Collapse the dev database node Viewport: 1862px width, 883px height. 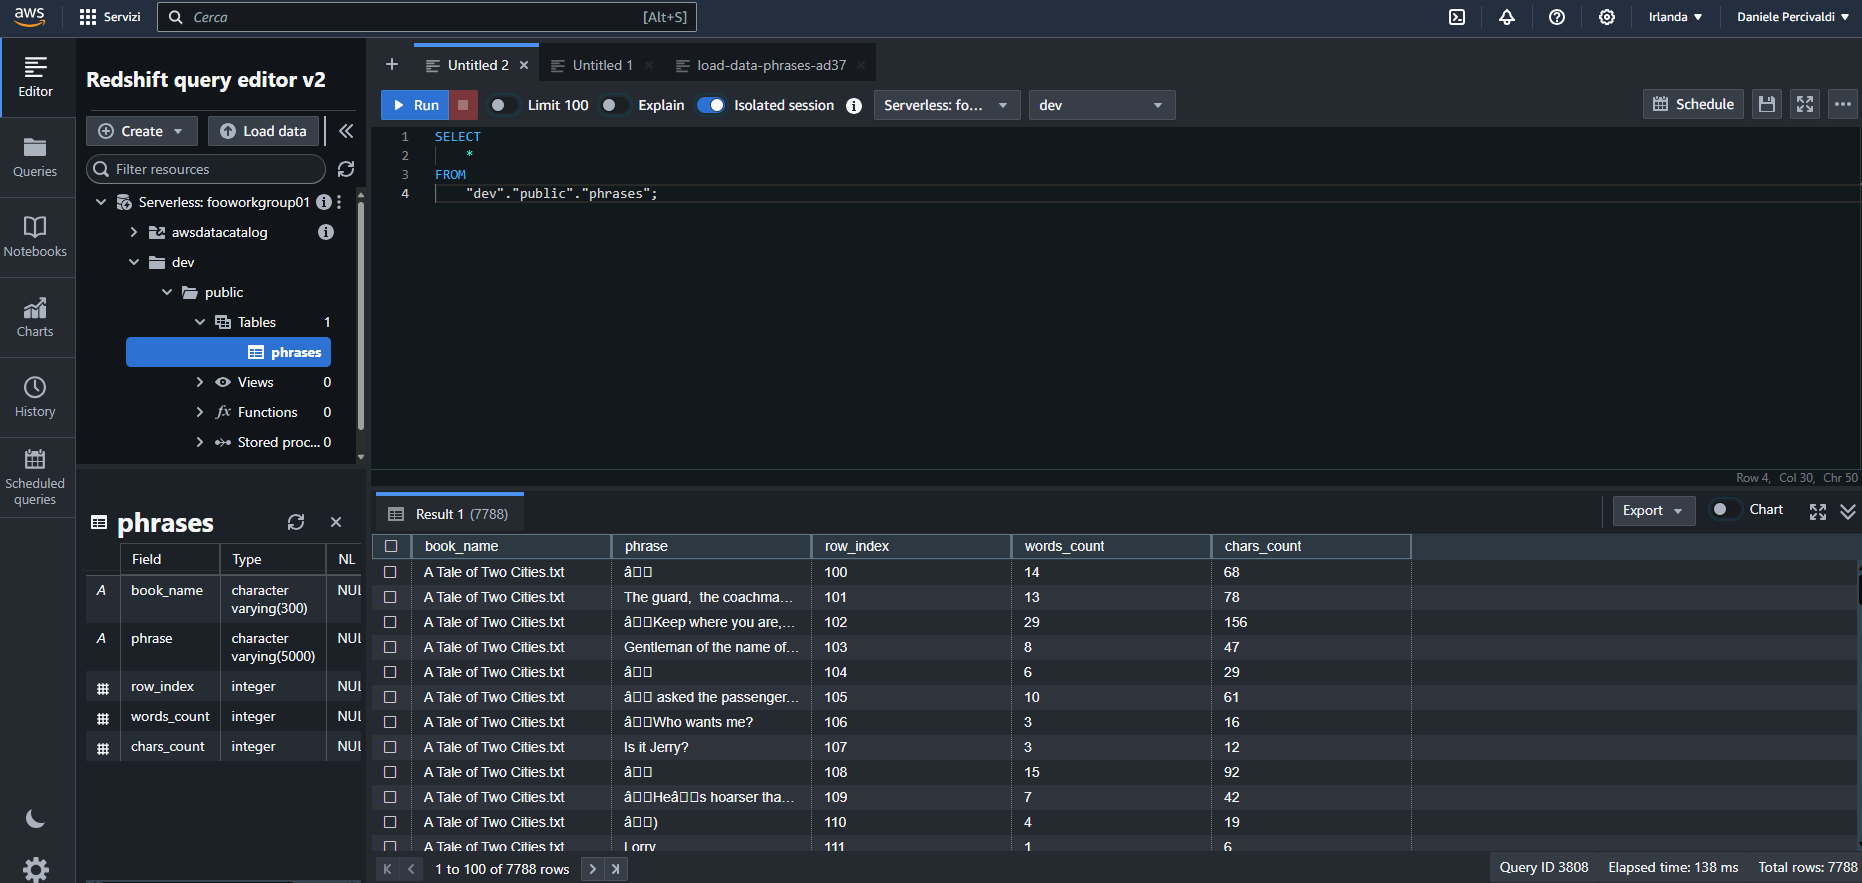pyautogui.click(x=134, y=262)
